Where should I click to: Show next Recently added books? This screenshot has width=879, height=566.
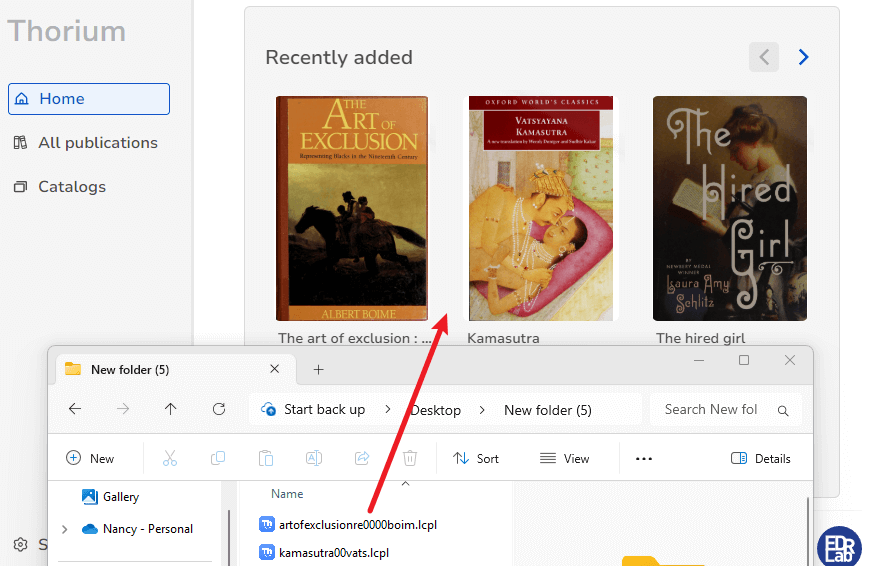coord(803,57)
